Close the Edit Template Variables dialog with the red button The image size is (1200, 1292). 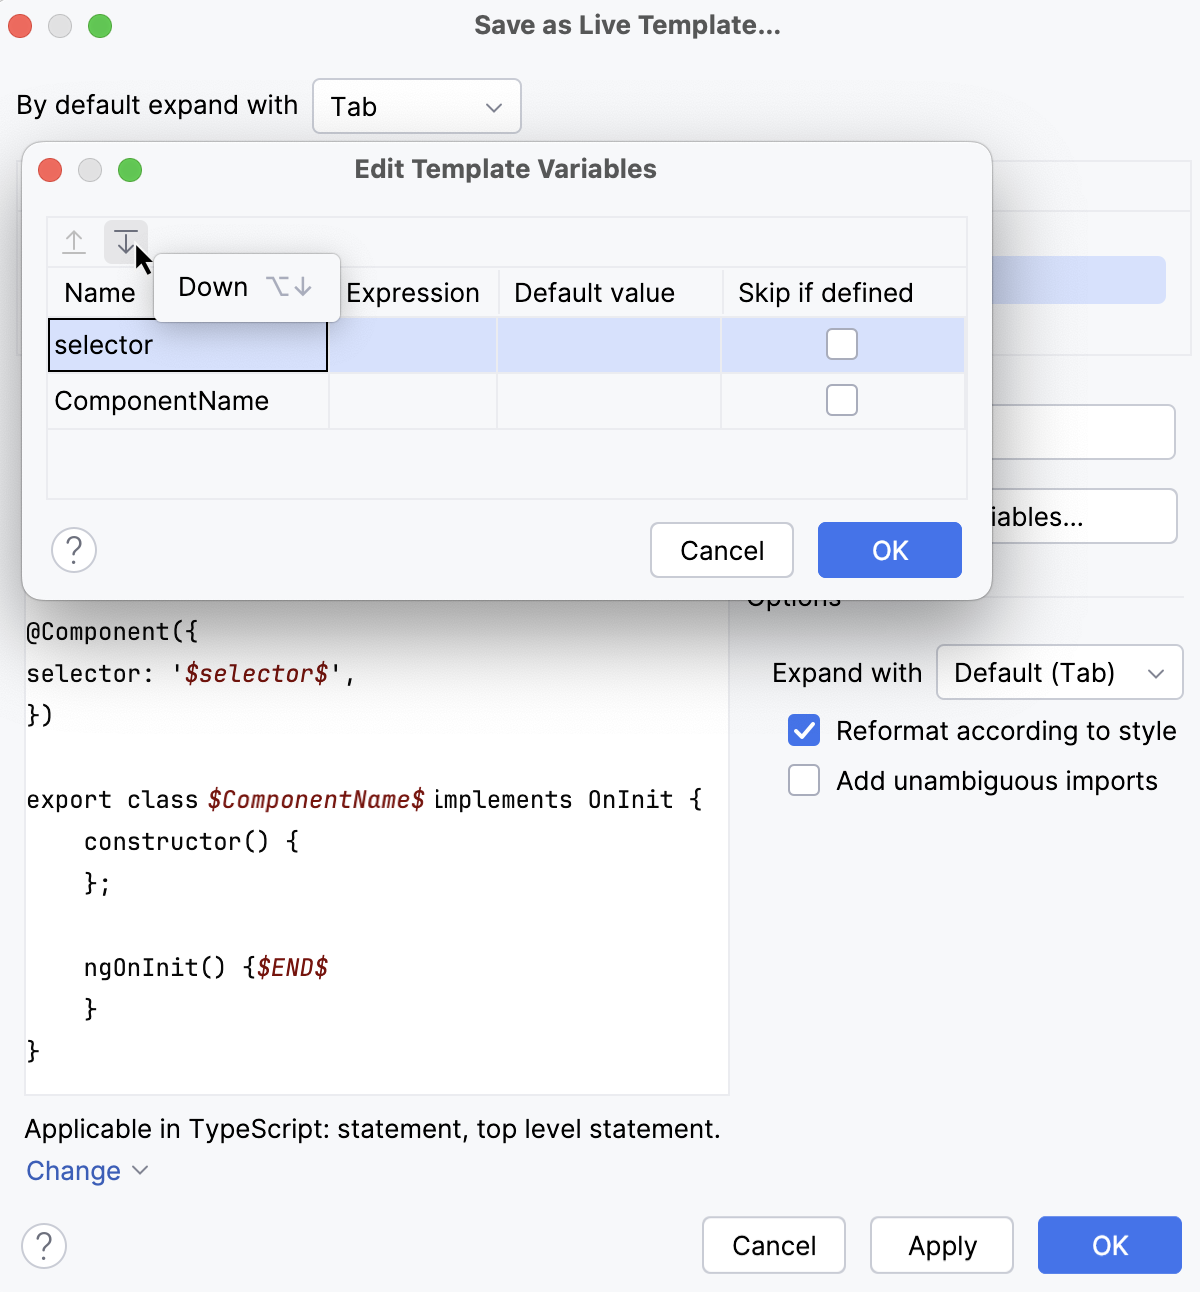(x=50, y=170)
